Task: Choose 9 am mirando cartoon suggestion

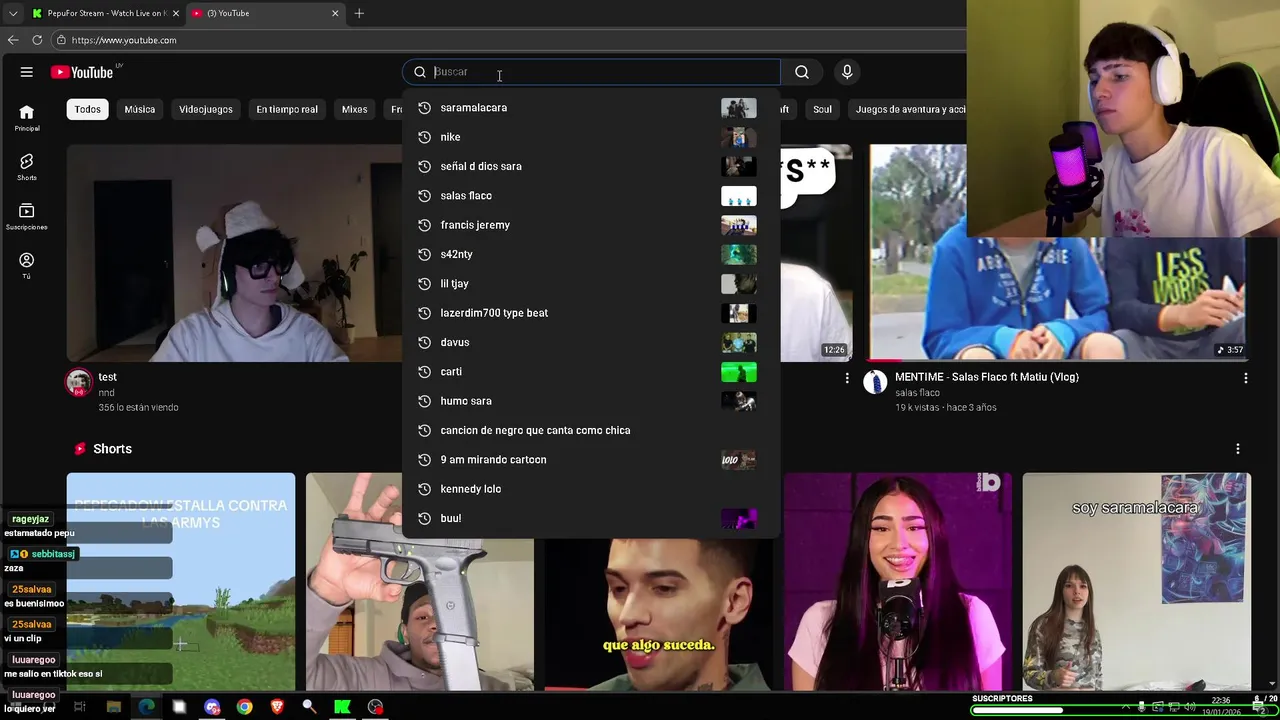Action: [x=591, y=460]
